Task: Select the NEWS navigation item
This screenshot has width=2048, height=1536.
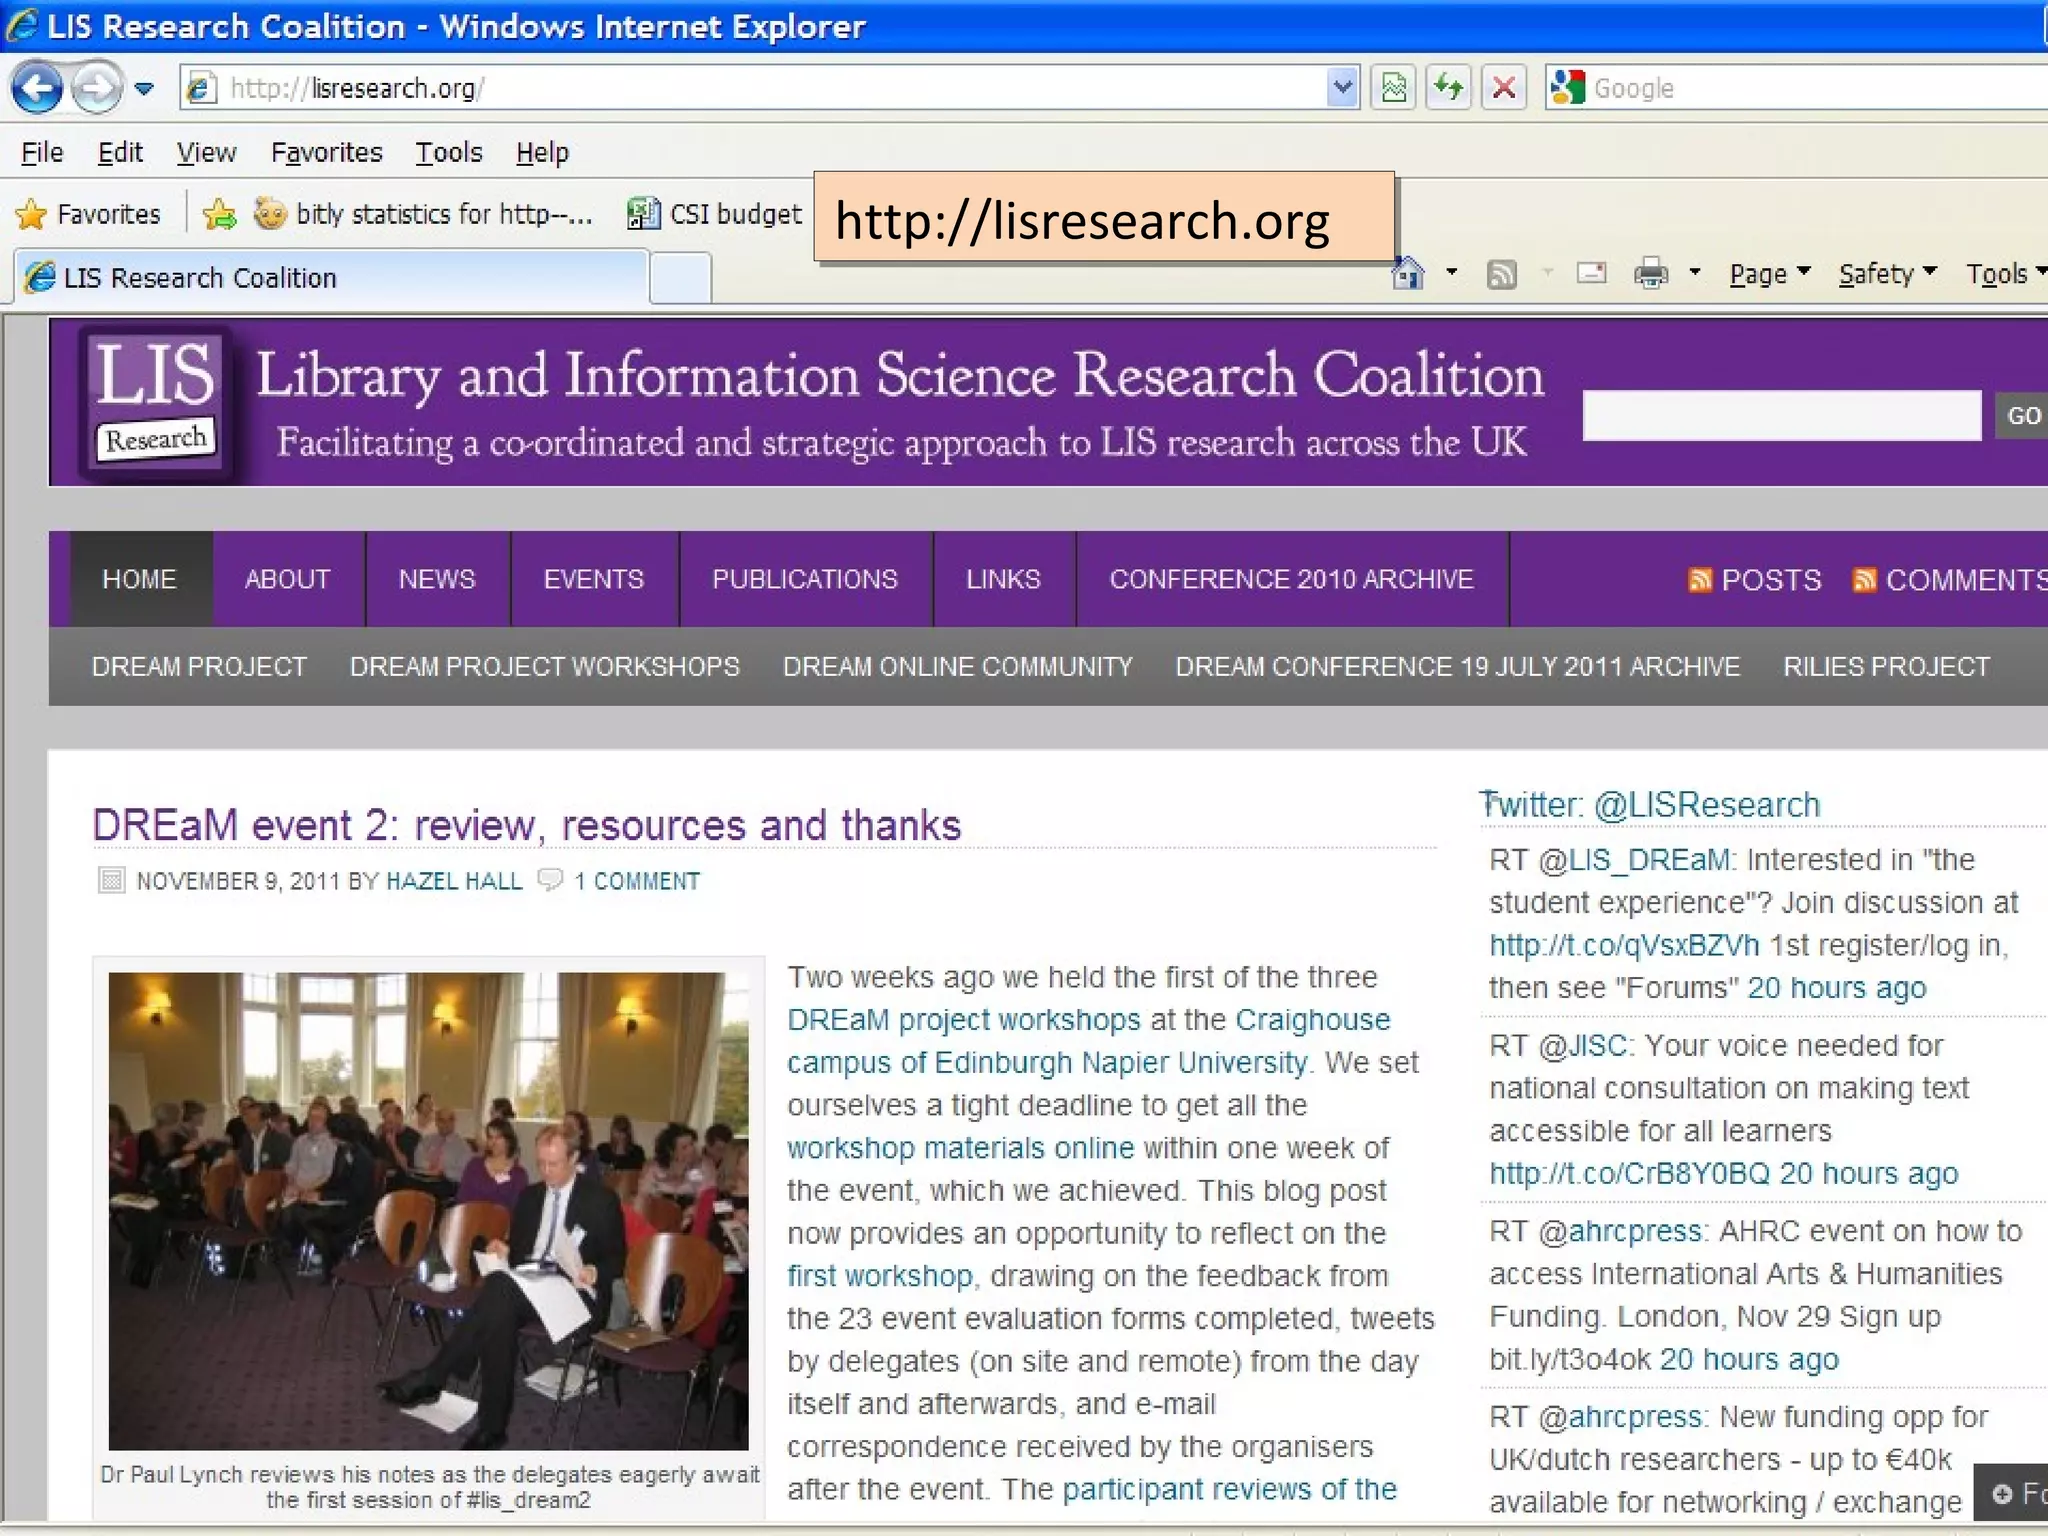Action: (437, 579)
